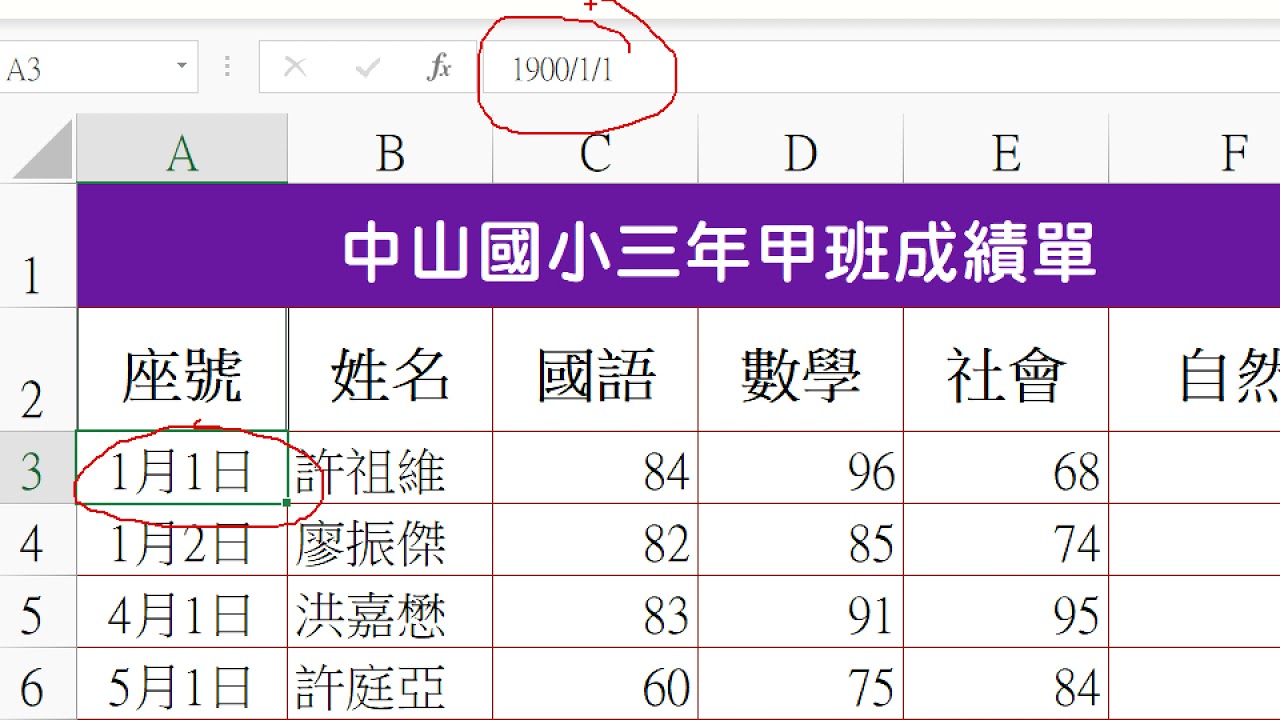Select row 5 header
This screenshot has height=720, width=1280.
click(38, 611)
